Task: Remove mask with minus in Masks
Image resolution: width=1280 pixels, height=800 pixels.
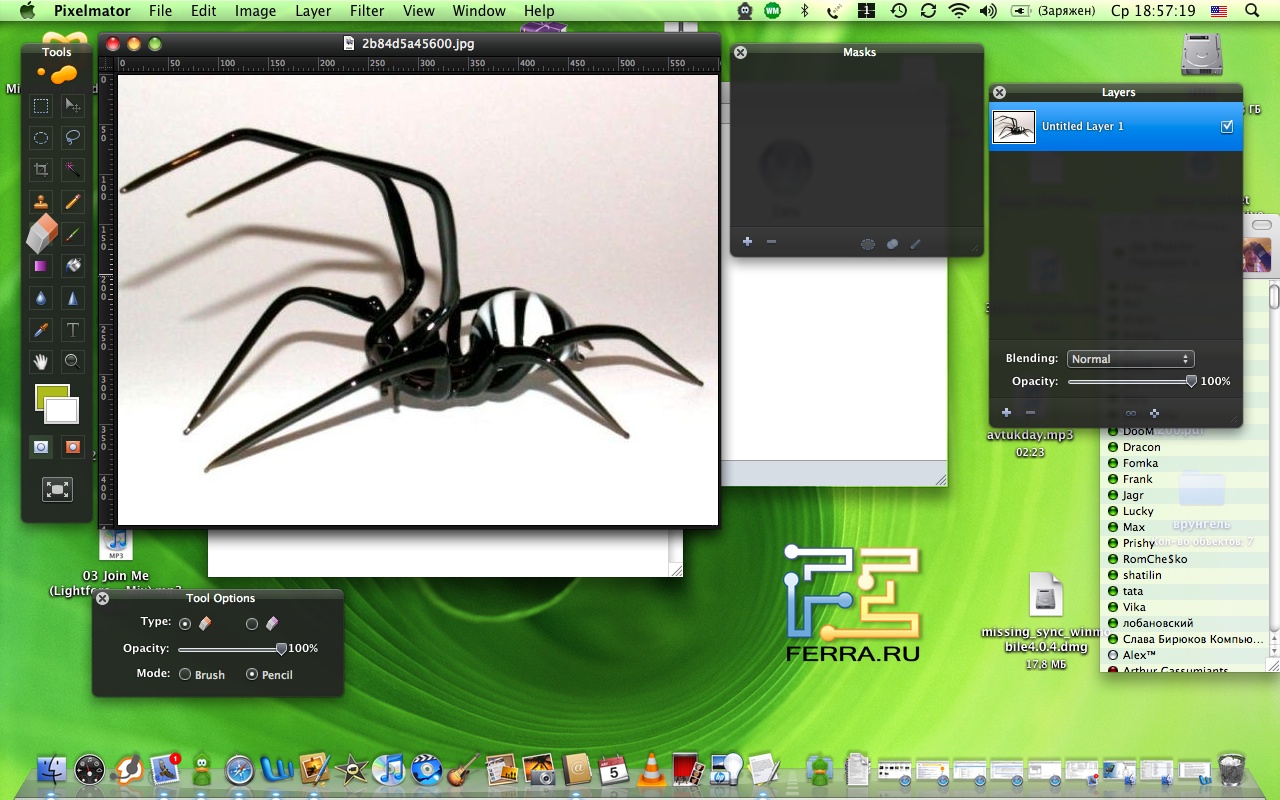Action: point(771,242)
